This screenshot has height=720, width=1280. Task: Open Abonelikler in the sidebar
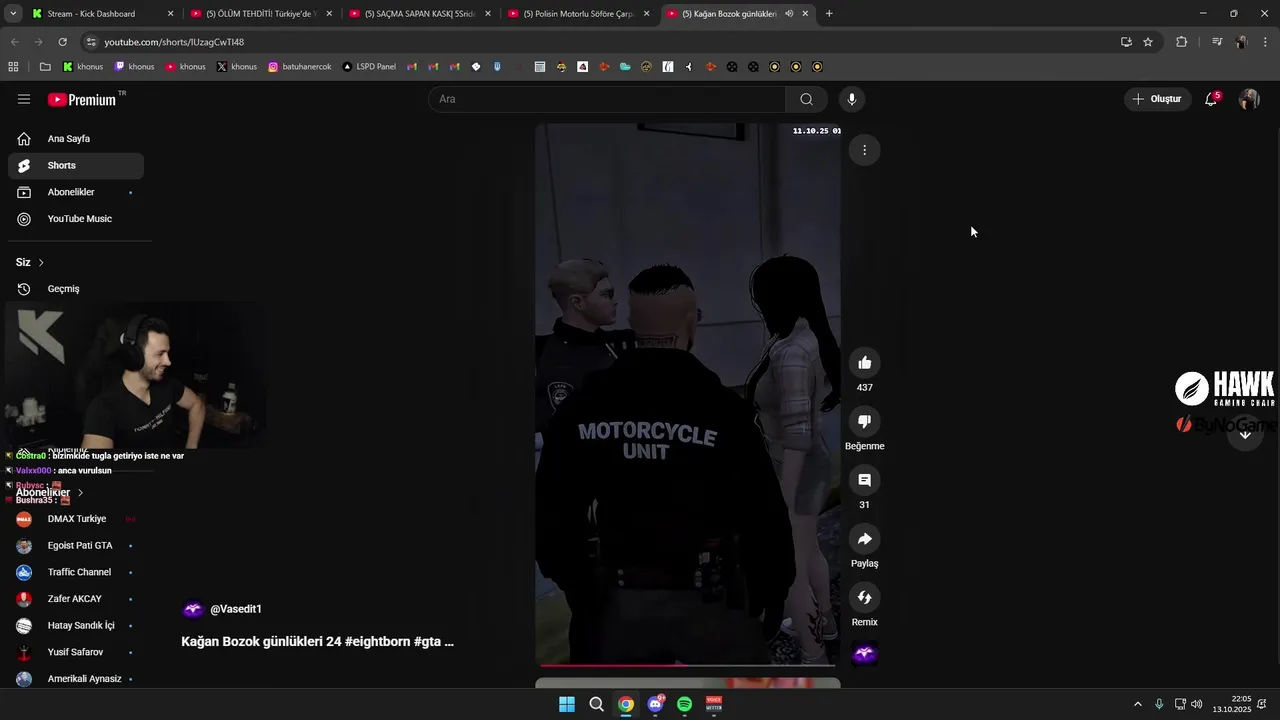point(76,192)
